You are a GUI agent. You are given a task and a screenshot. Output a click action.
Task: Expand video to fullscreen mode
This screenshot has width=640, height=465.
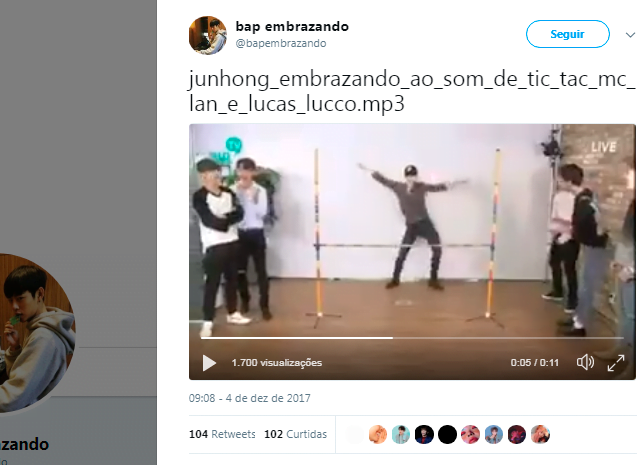616,363
